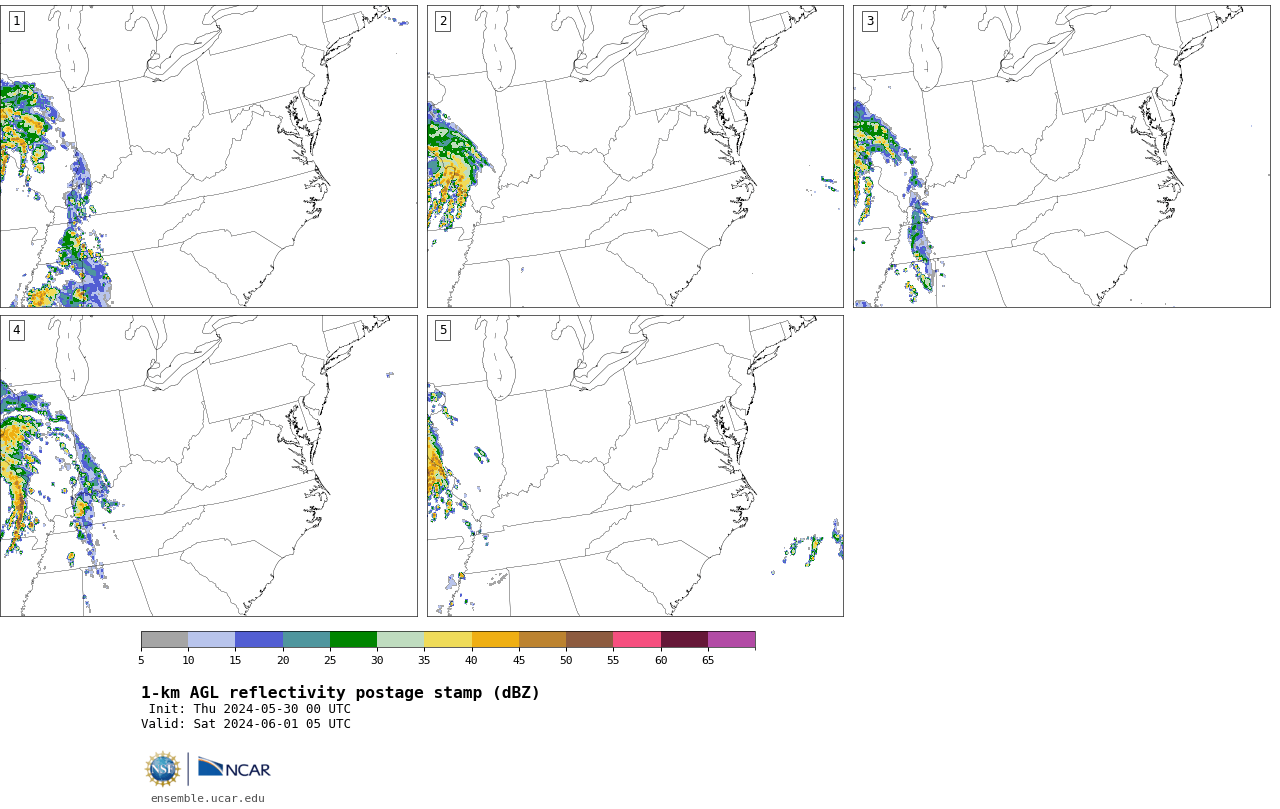Click the panel label number 5
Viewport: 1280px width, 809px height.
pyautogui.click(x=442, y=330)
